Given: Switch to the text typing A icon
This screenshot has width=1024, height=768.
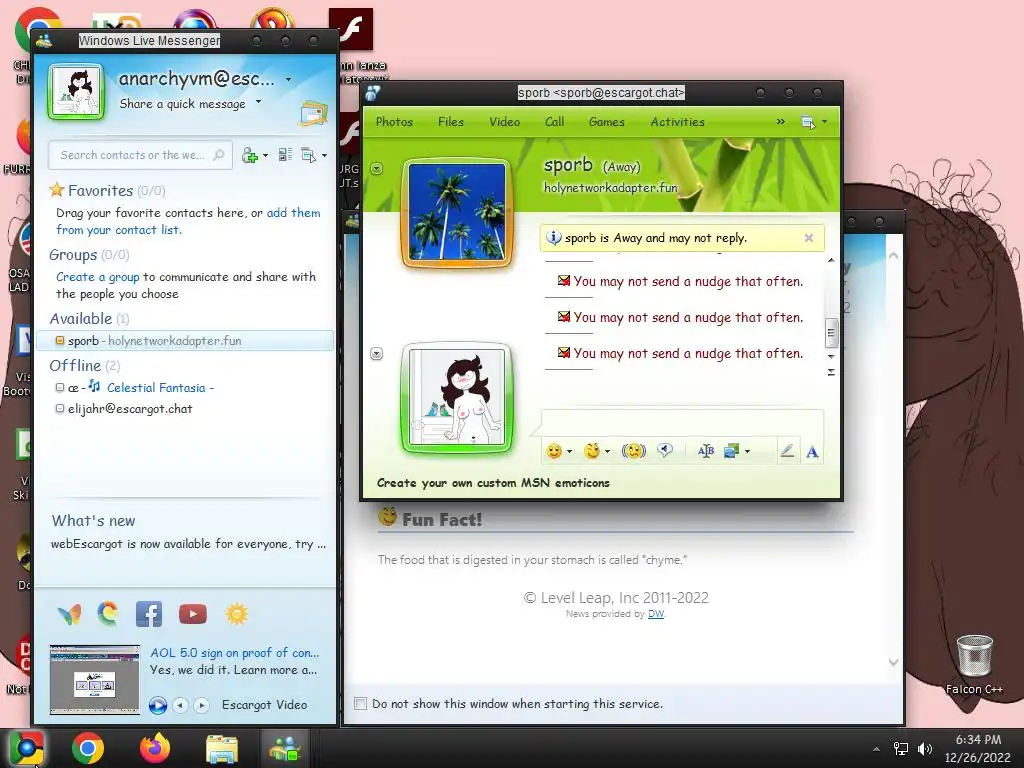Looking at the screenshot, I should tap(812, 451).
